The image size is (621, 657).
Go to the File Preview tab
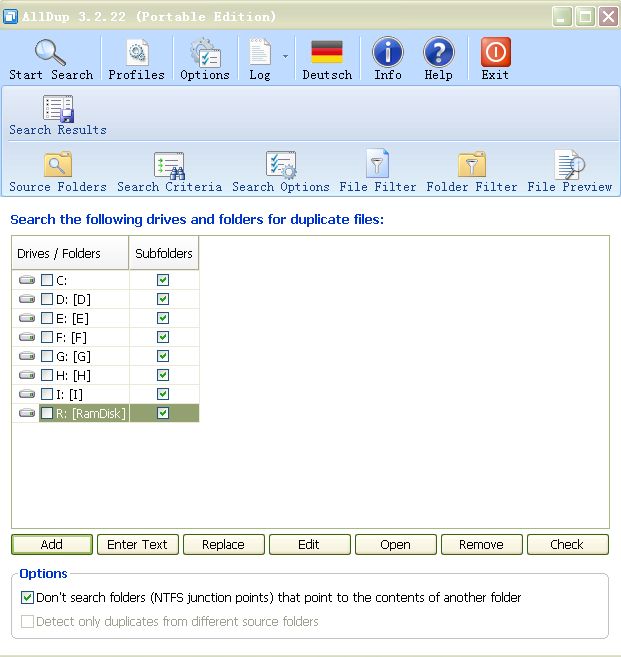click(569, 166)
